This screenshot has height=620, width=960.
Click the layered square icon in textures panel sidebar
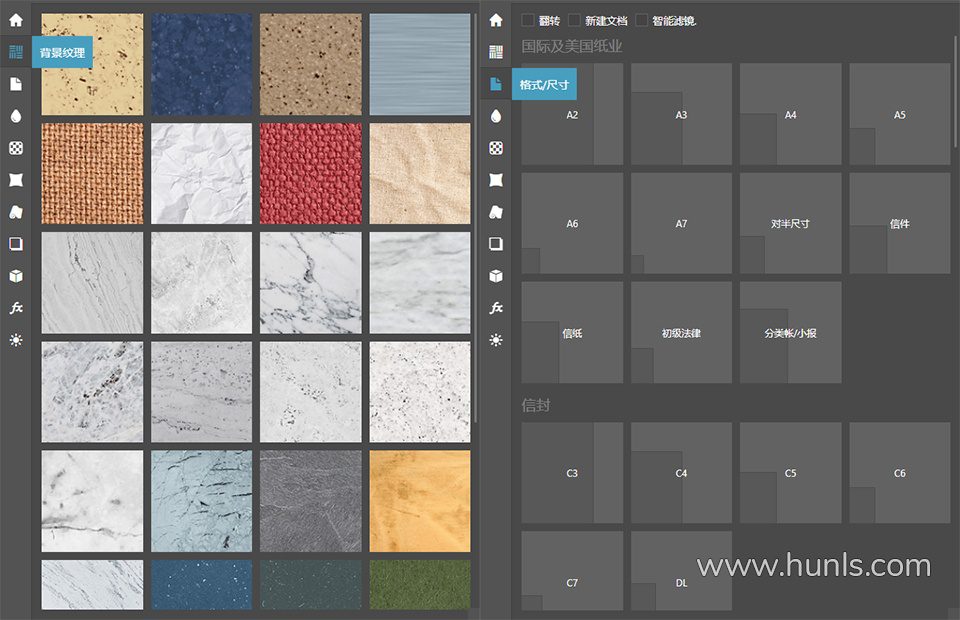click(x=16, y=244)
